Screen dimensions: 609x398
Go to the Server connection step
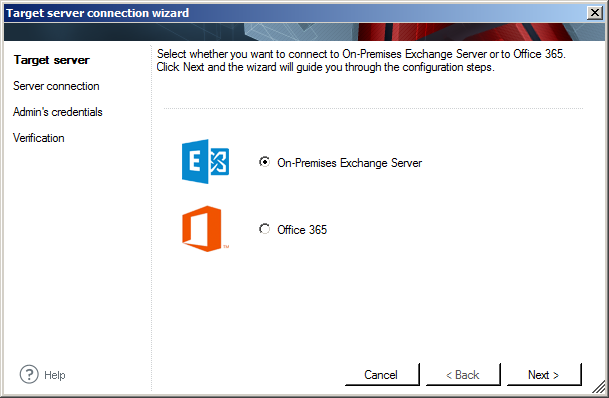(x=56, y=86)
